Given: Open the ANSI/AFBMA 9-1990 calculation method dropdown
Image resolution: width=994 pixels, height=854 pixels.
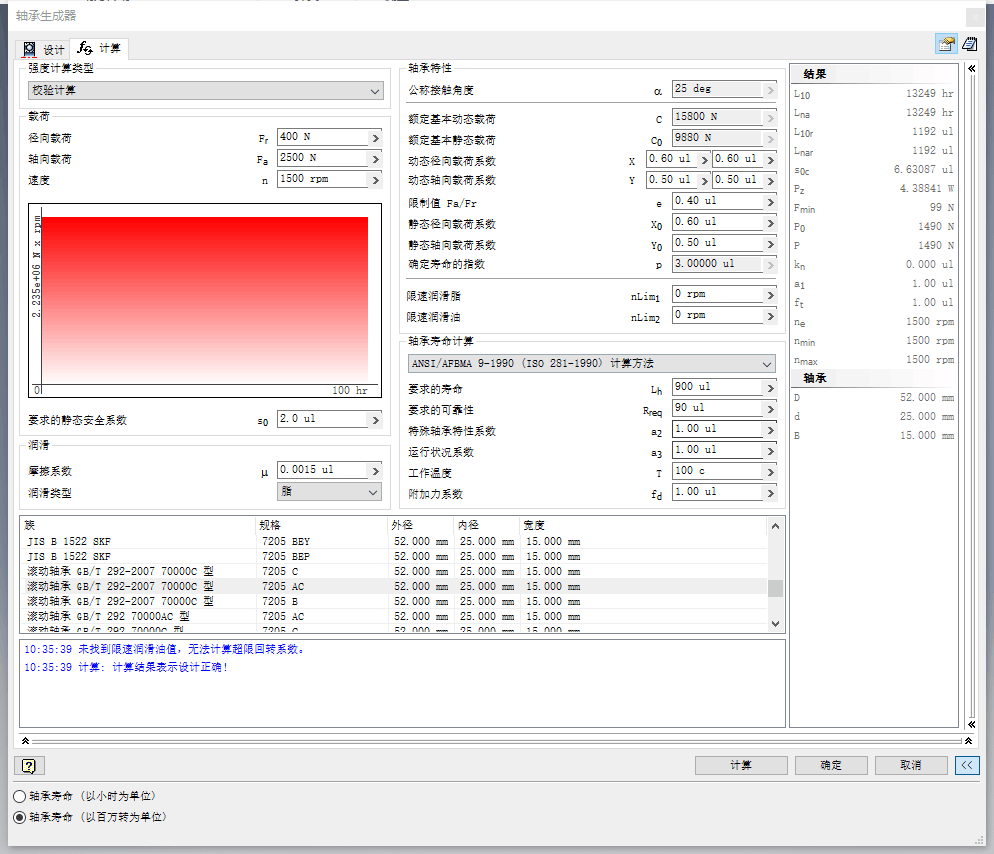Looking at the screenshot, I should point(591,363).
